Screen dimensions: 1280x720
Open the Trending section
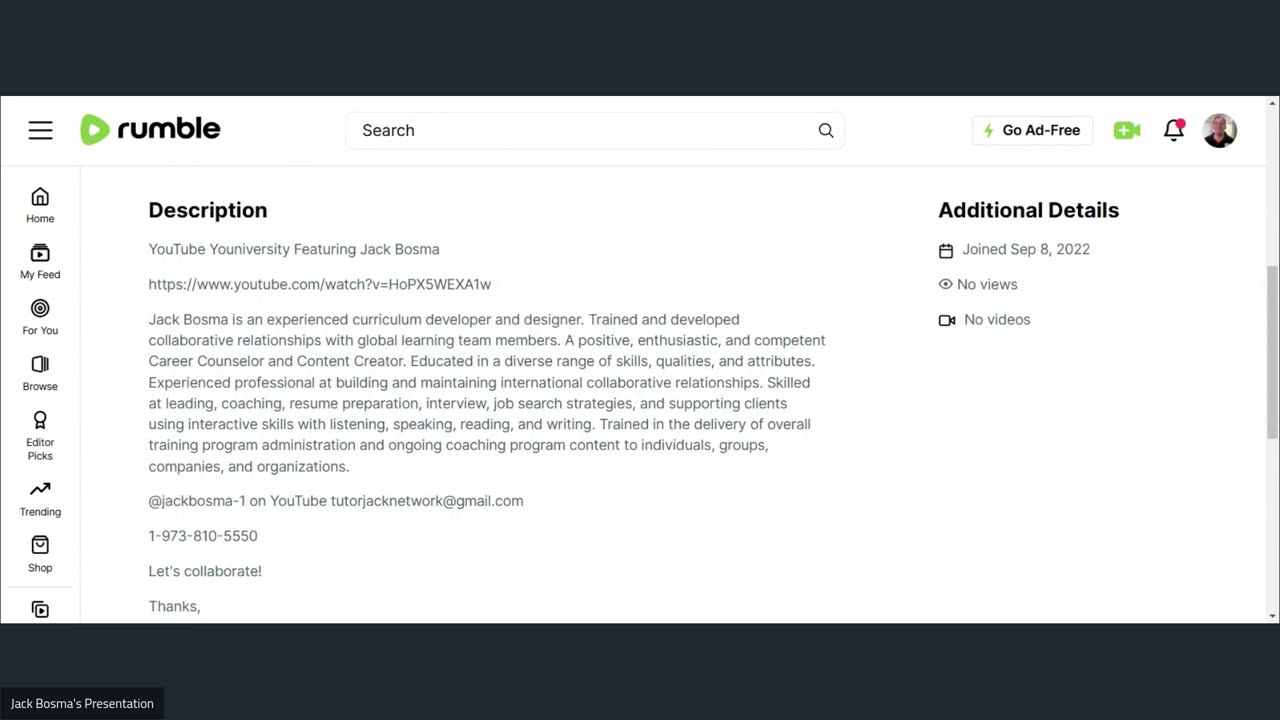pyautogui.click(x=40, y=498)
